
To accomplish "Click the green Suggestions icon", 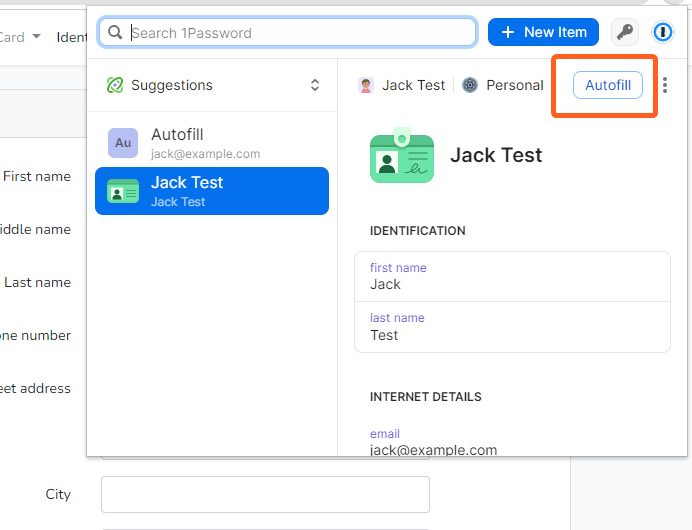I will click(x=115, y=85).
